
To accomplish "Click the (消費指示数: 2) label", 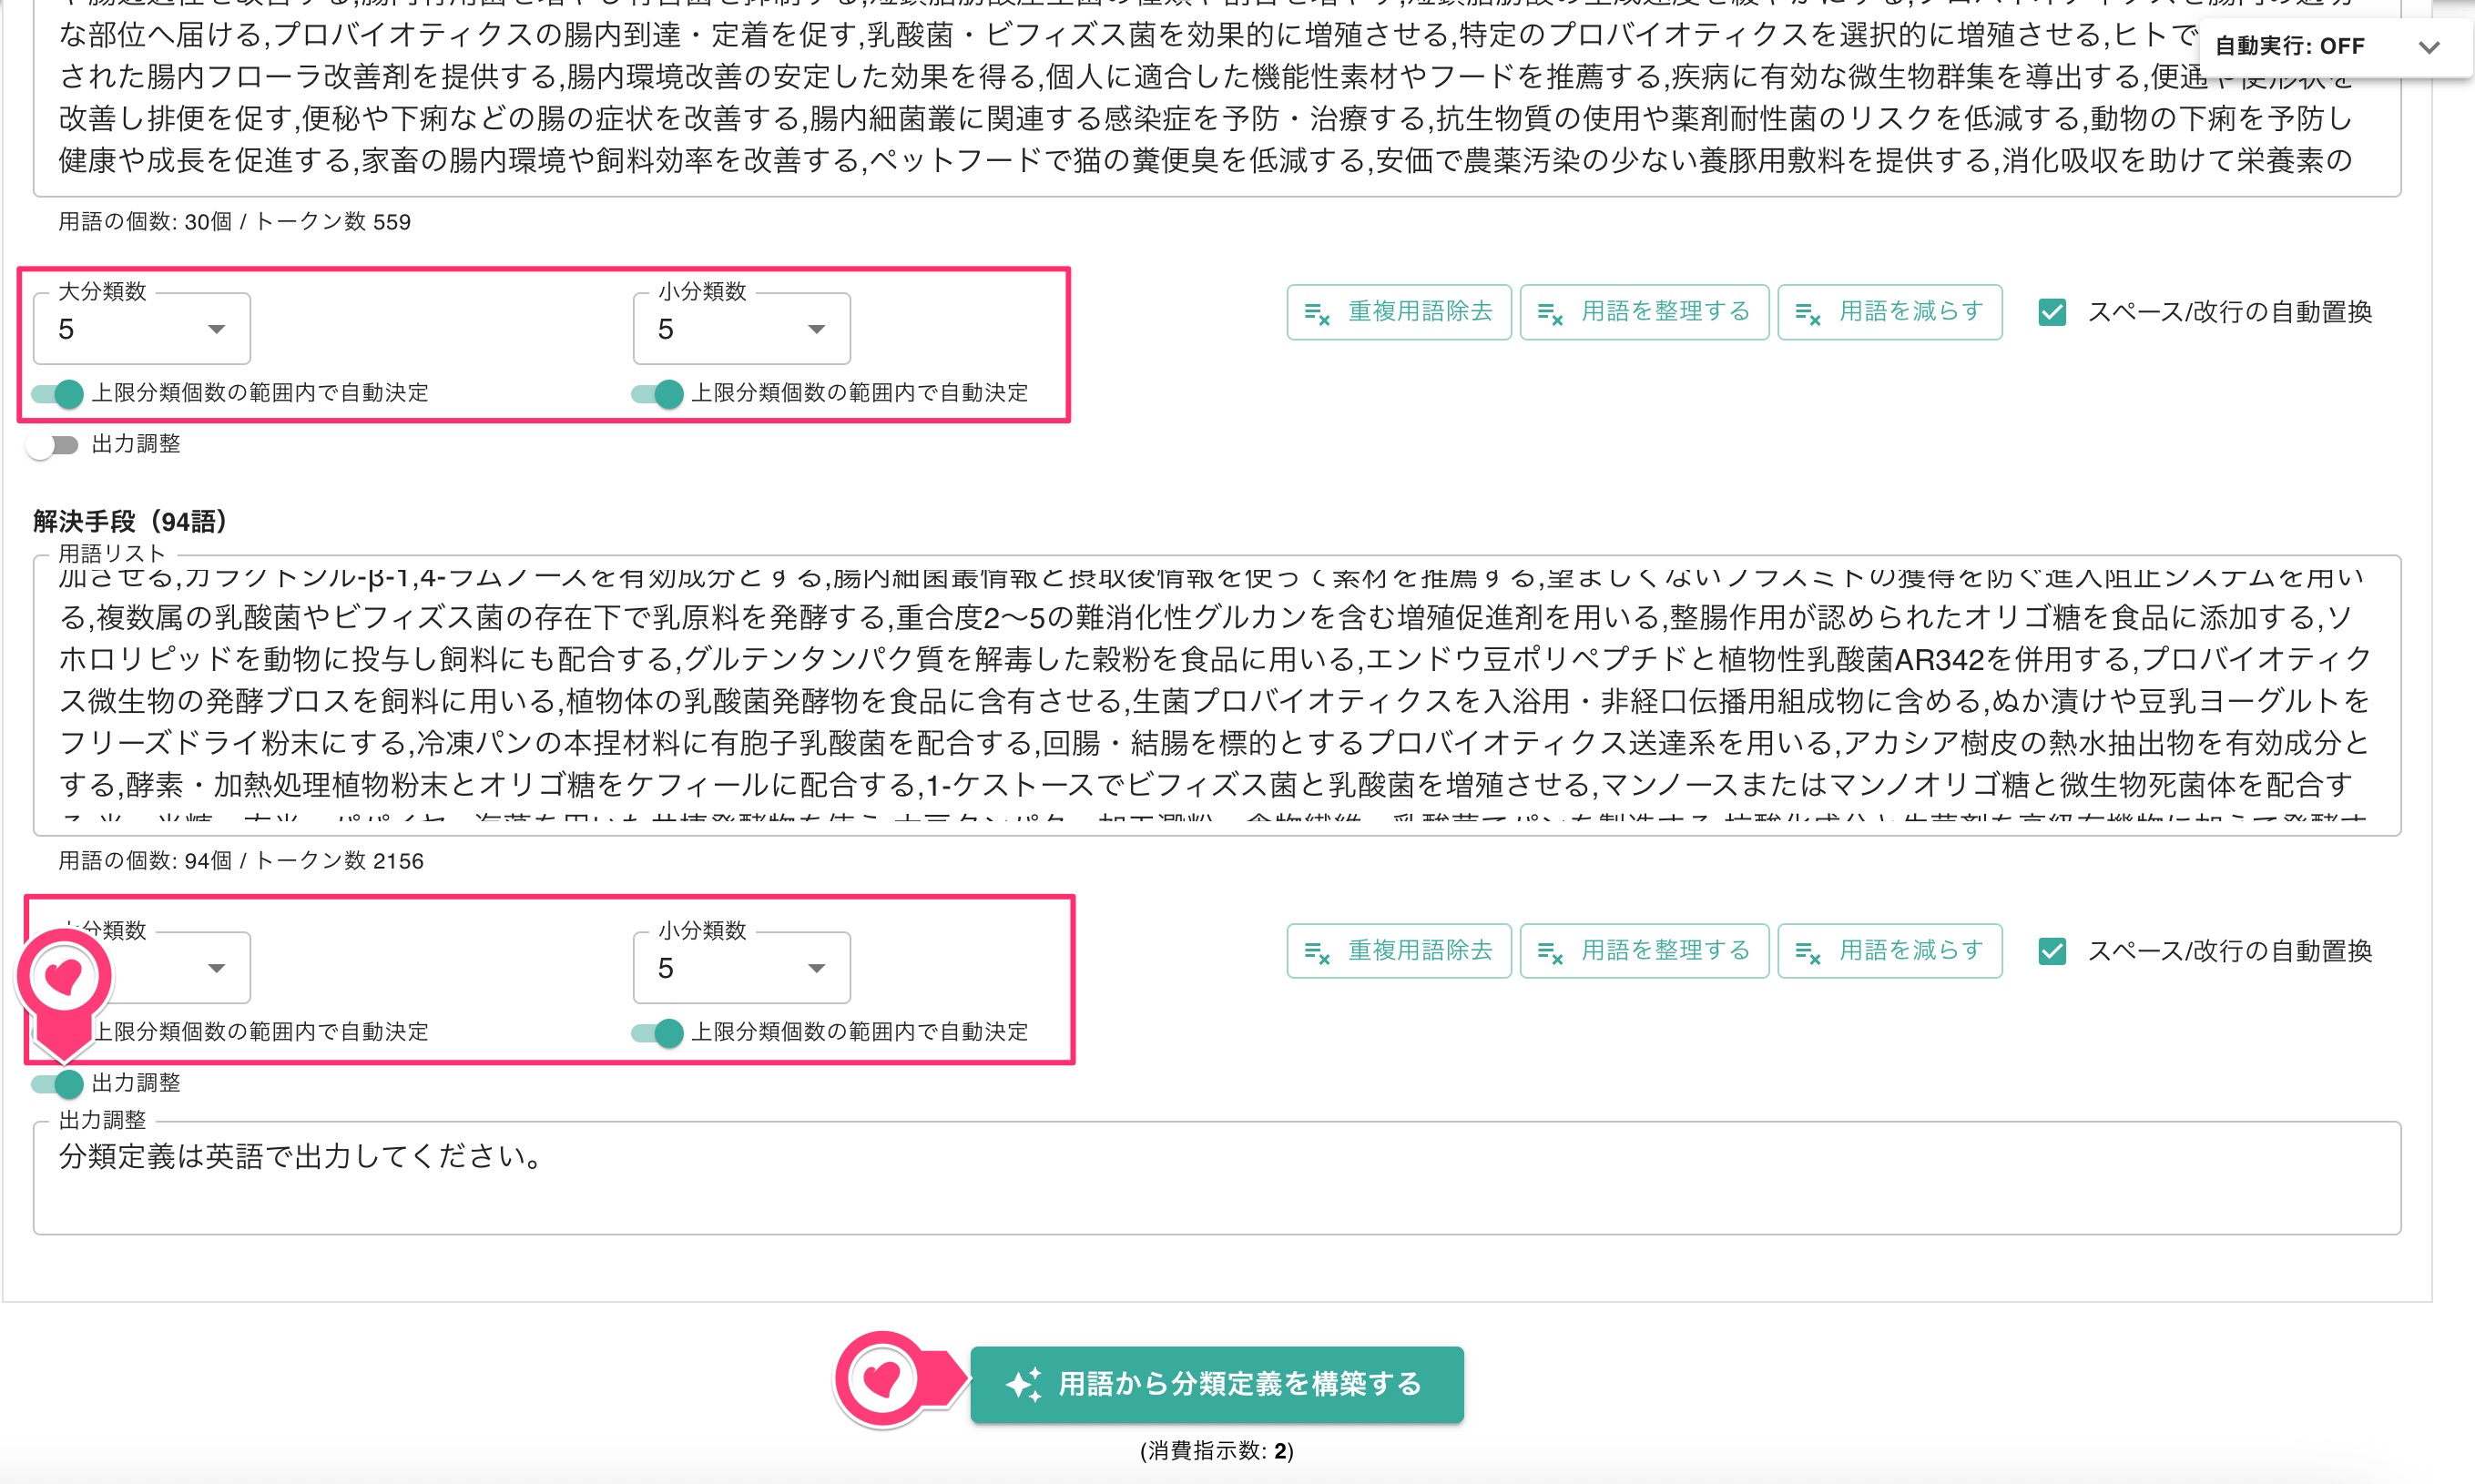I will [1217, 1451].
